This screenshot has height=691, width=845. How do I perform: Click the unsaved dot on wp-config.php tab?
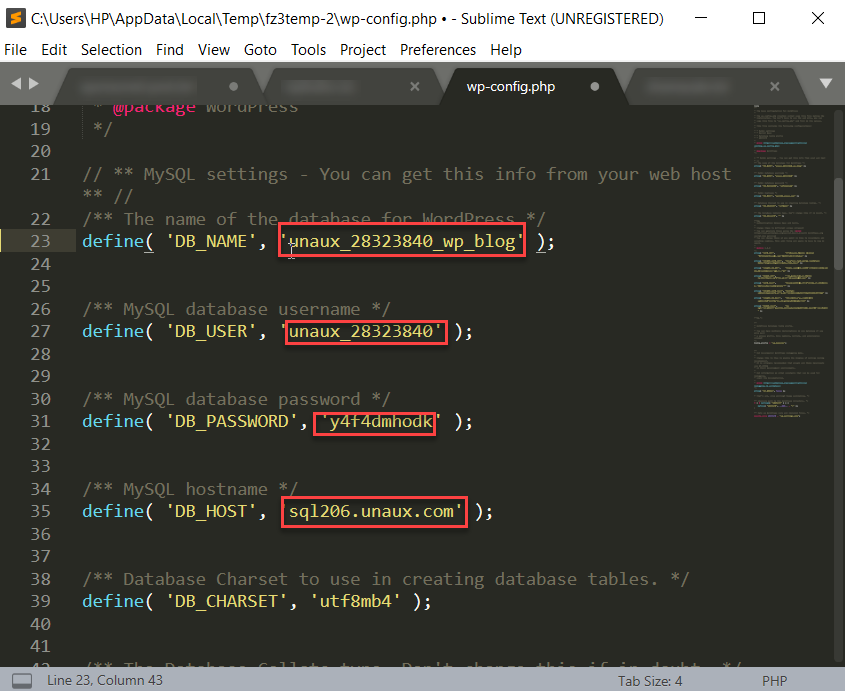(594, 86)
